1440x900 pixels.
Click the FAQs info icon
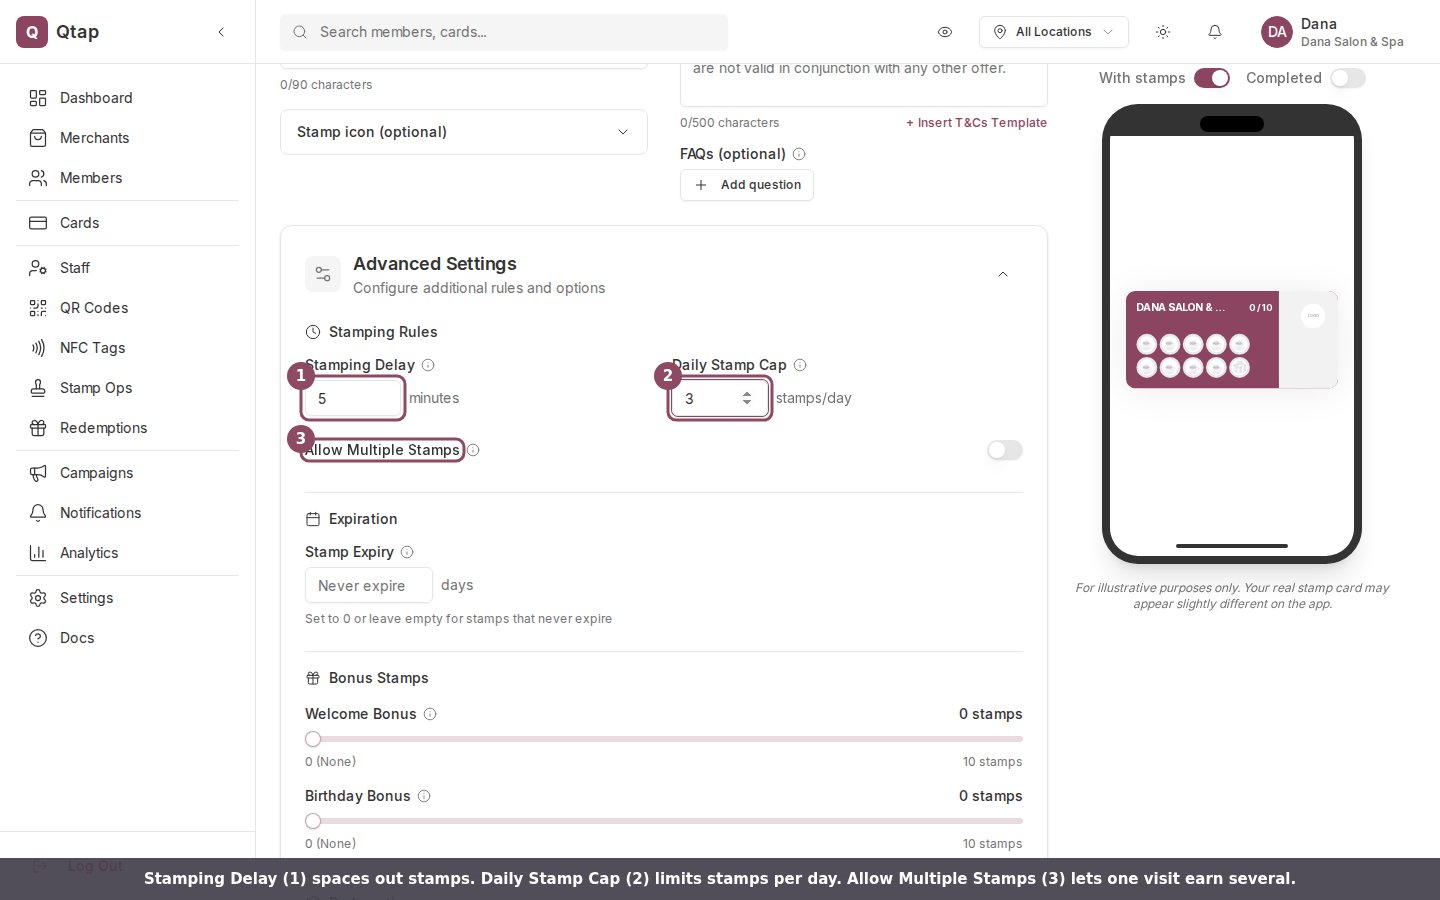(799, 154)
